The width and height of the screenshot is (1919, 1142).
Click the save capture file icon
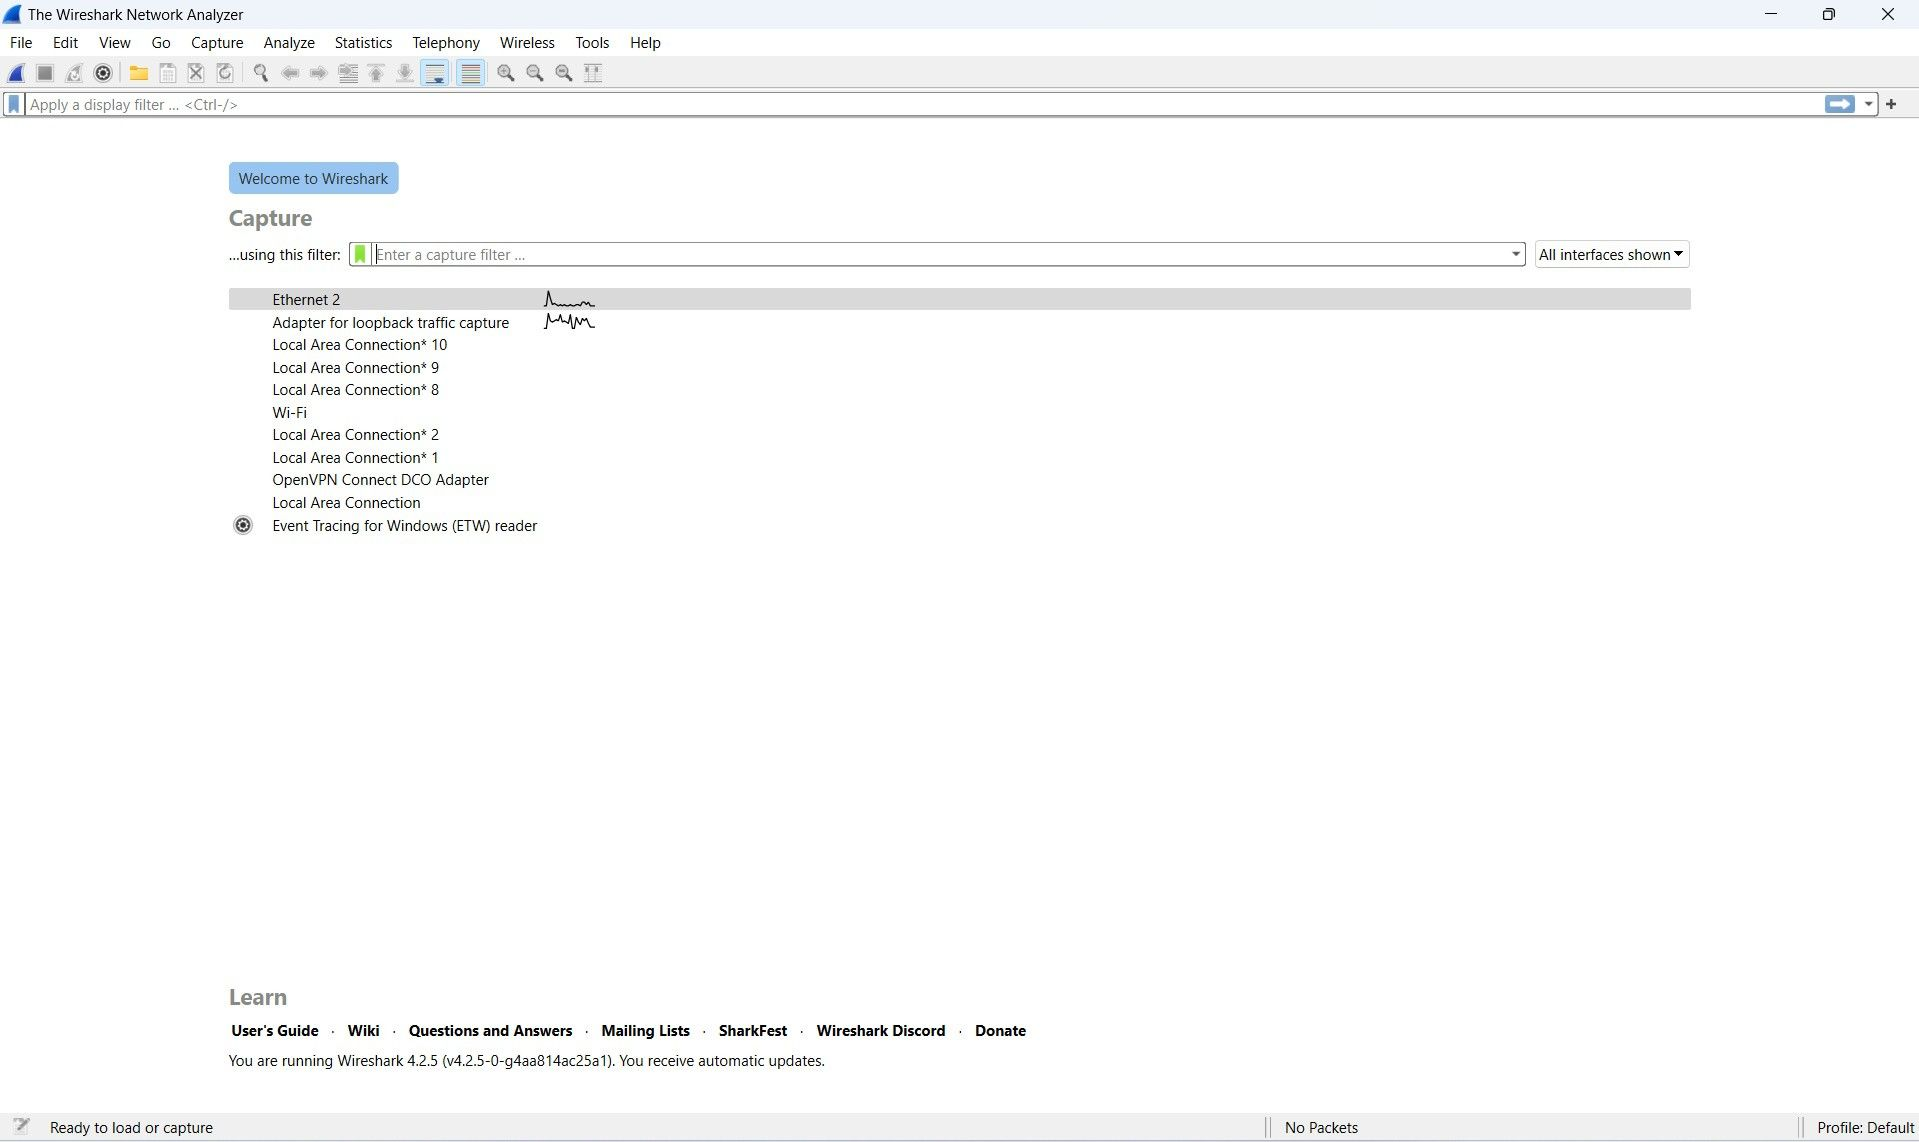click(x=168, y=73)
